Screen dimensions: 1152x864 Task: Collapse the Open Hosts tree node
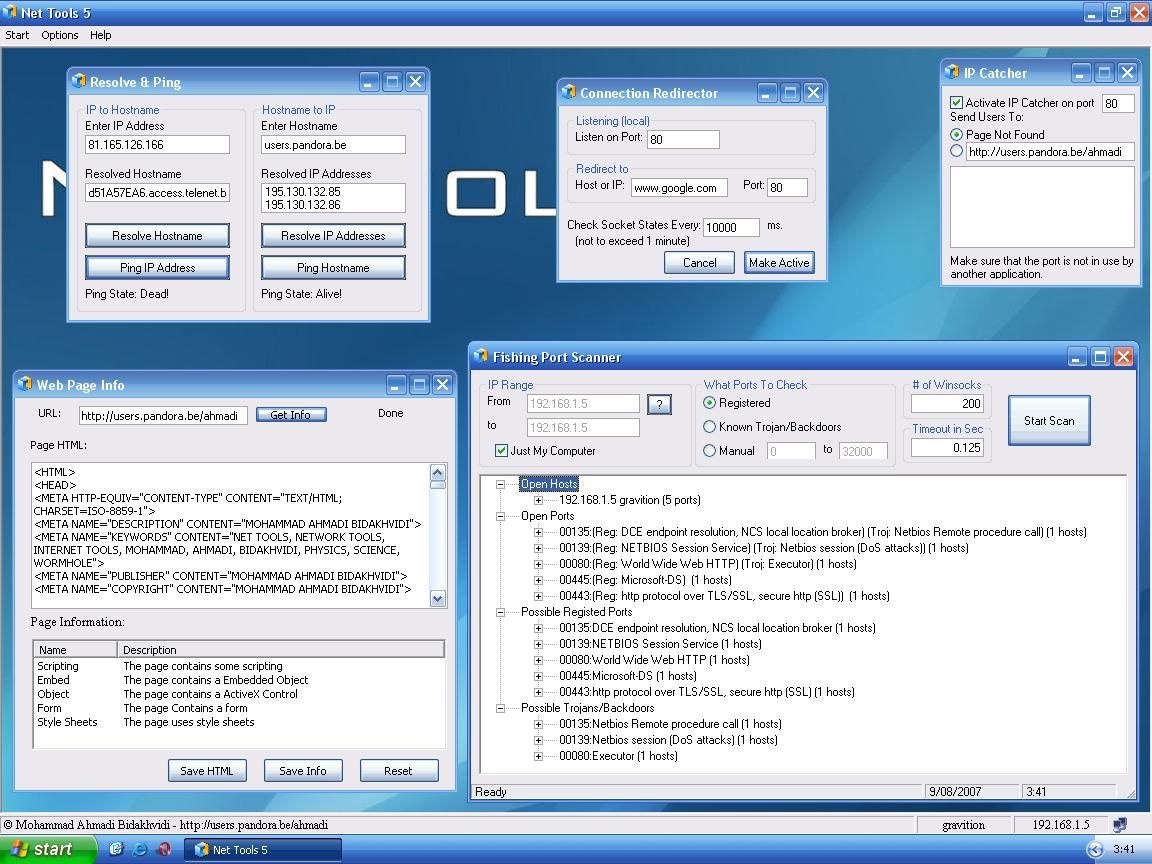point(500,484)
